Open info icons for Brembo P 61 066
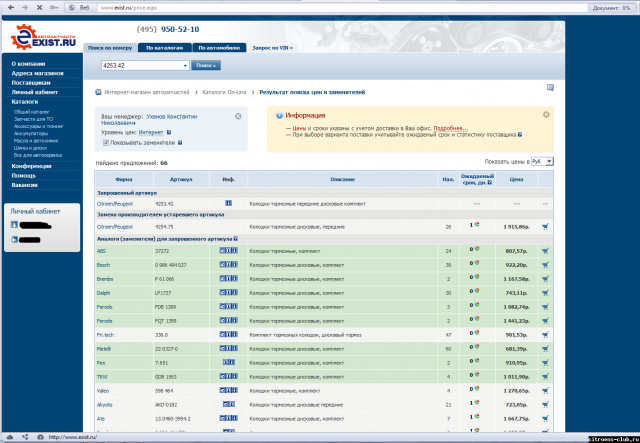Screen dimensions: 640x443 (x=228, y=279)
